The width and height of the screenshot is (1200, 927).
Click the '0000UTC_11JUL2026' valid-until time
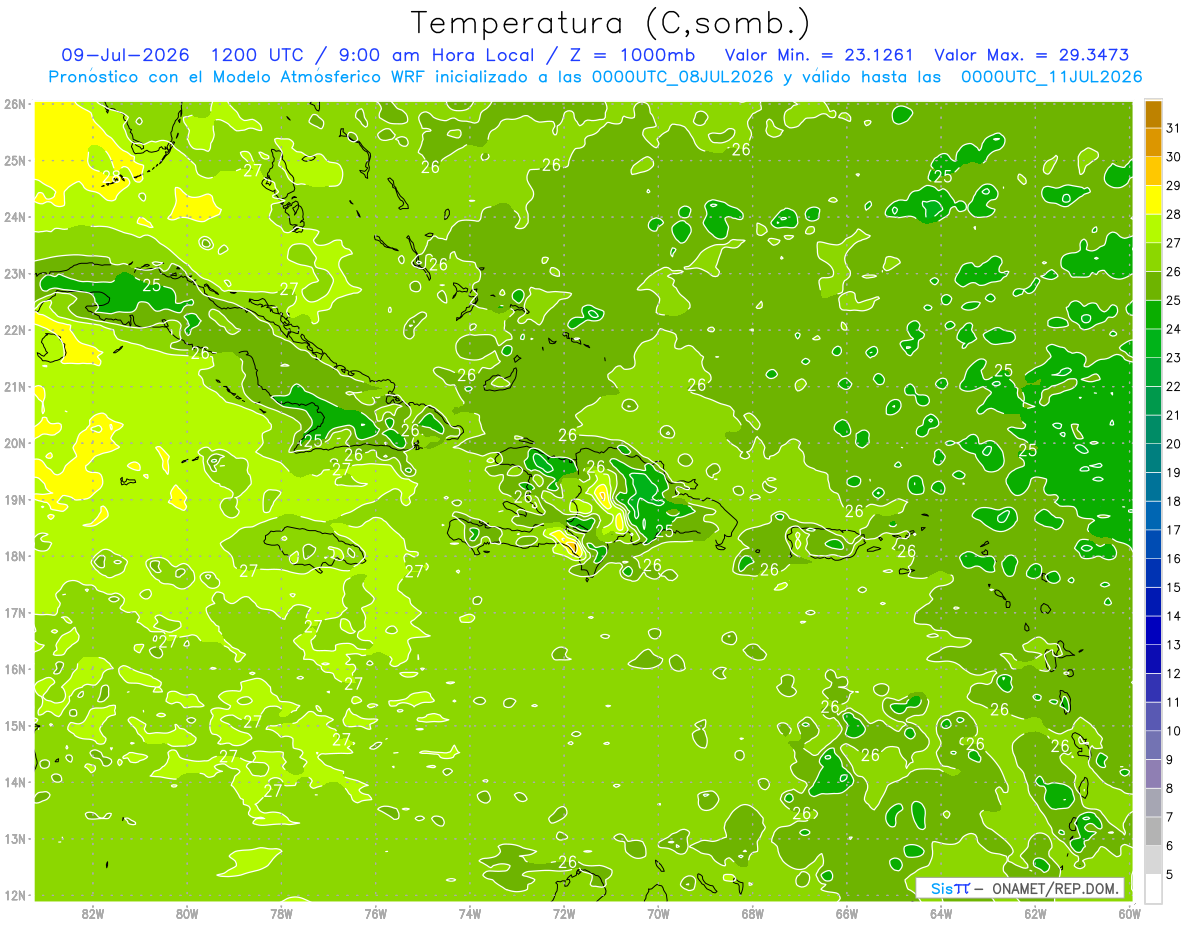point(1051,77)
